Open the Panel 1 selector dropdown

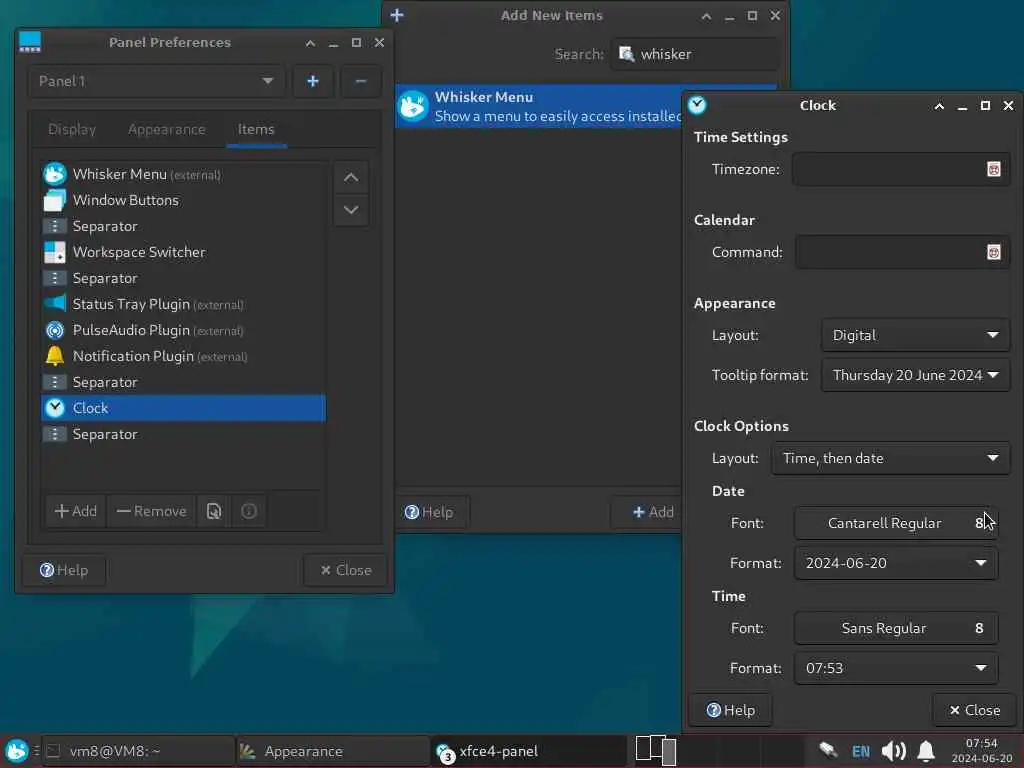pos(156,82)
